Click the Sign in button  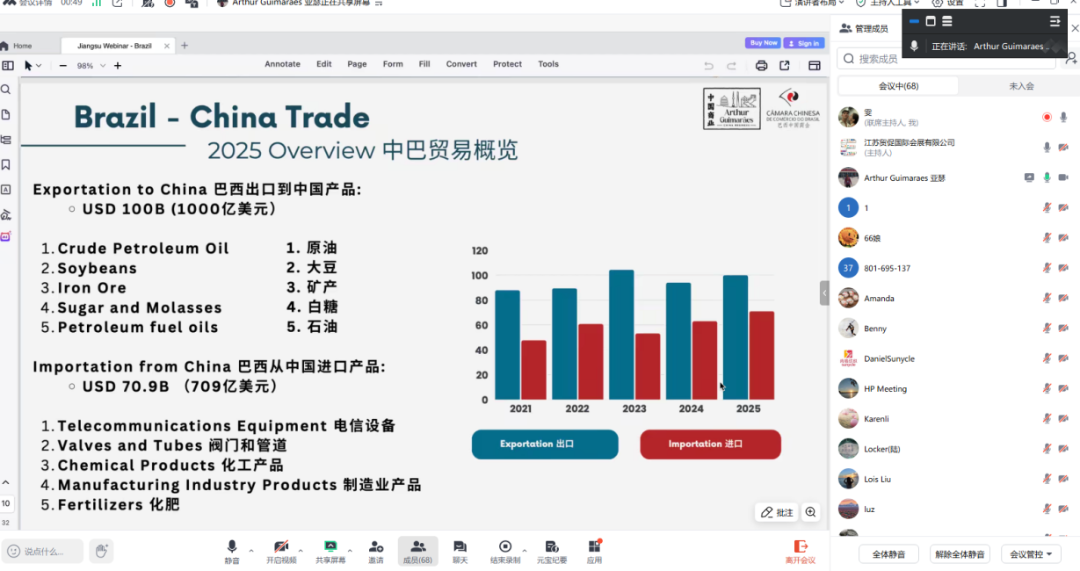pos(804,43)
